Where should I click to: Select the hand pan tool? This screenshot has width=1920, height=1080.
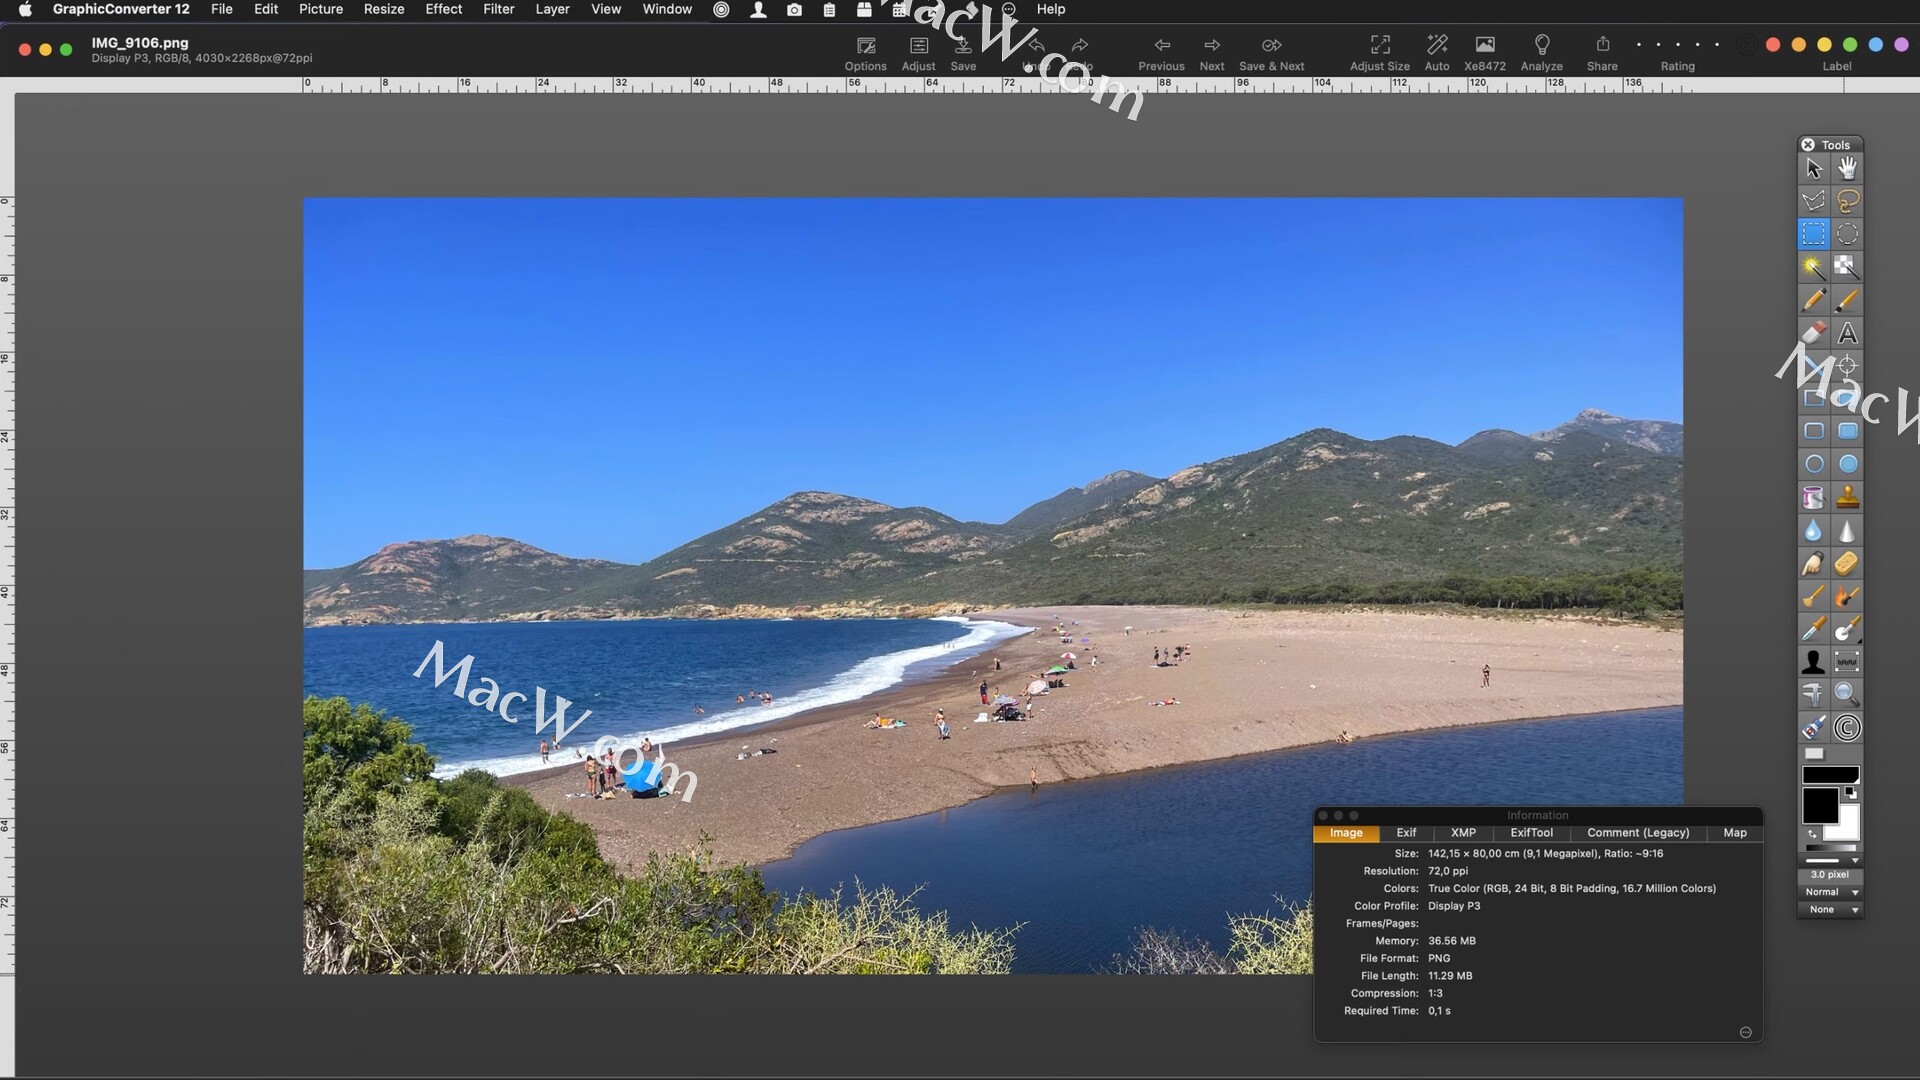click(x=1847, y=168)
